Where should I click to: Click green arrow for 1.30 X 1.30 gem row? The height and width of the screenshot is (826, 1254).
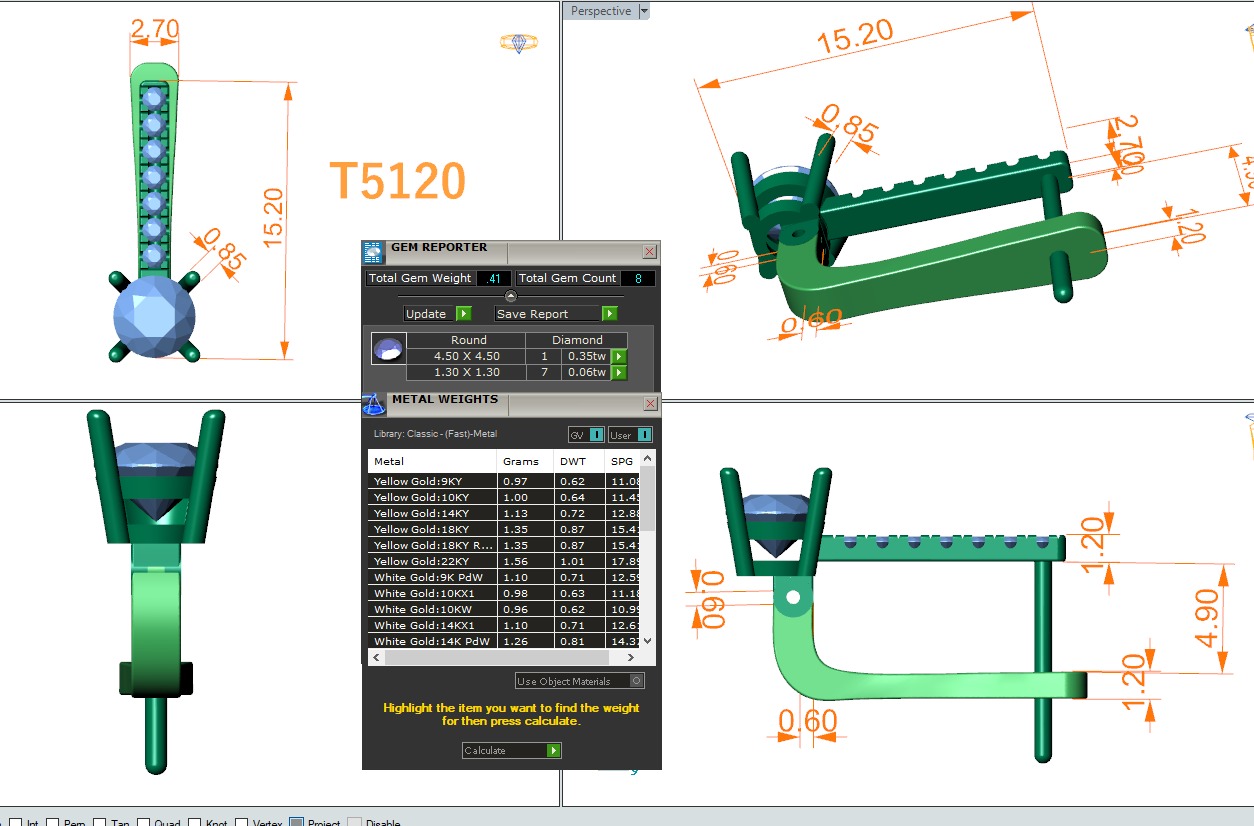(619, 373)
